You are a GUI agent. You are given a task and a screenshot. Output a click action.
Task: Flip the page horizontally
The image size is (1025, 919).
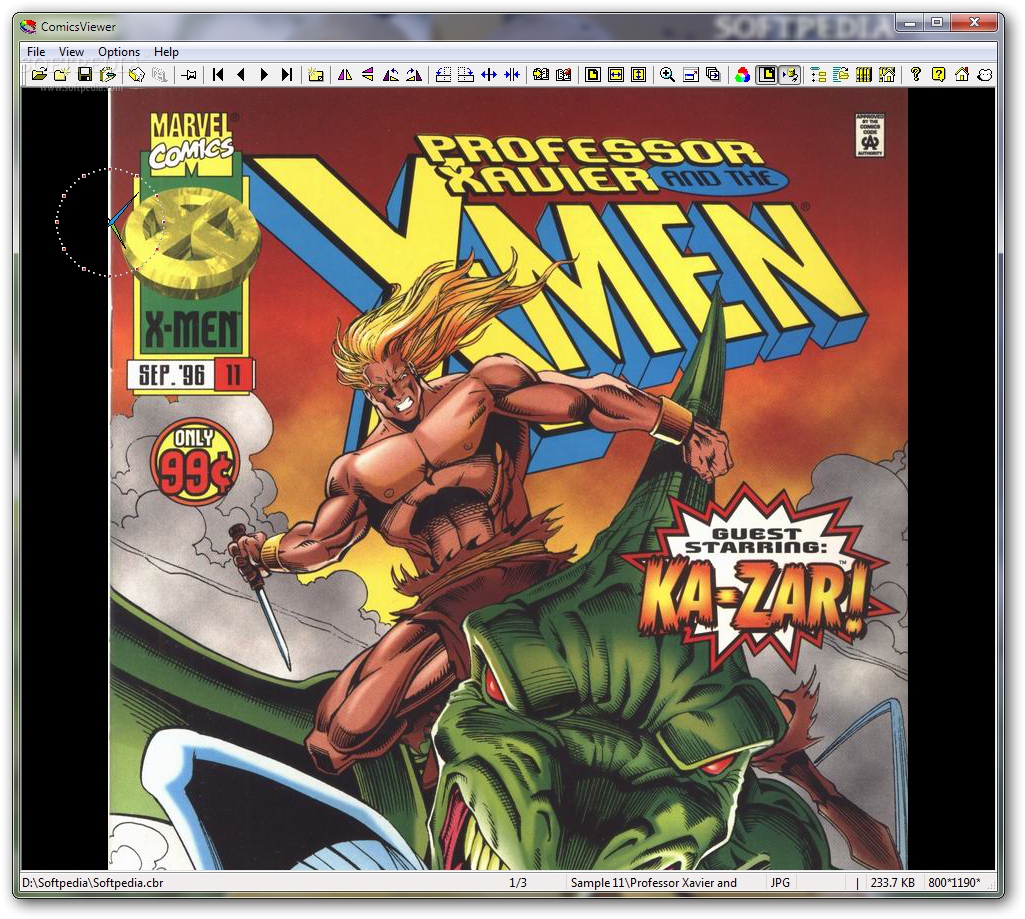345,75
